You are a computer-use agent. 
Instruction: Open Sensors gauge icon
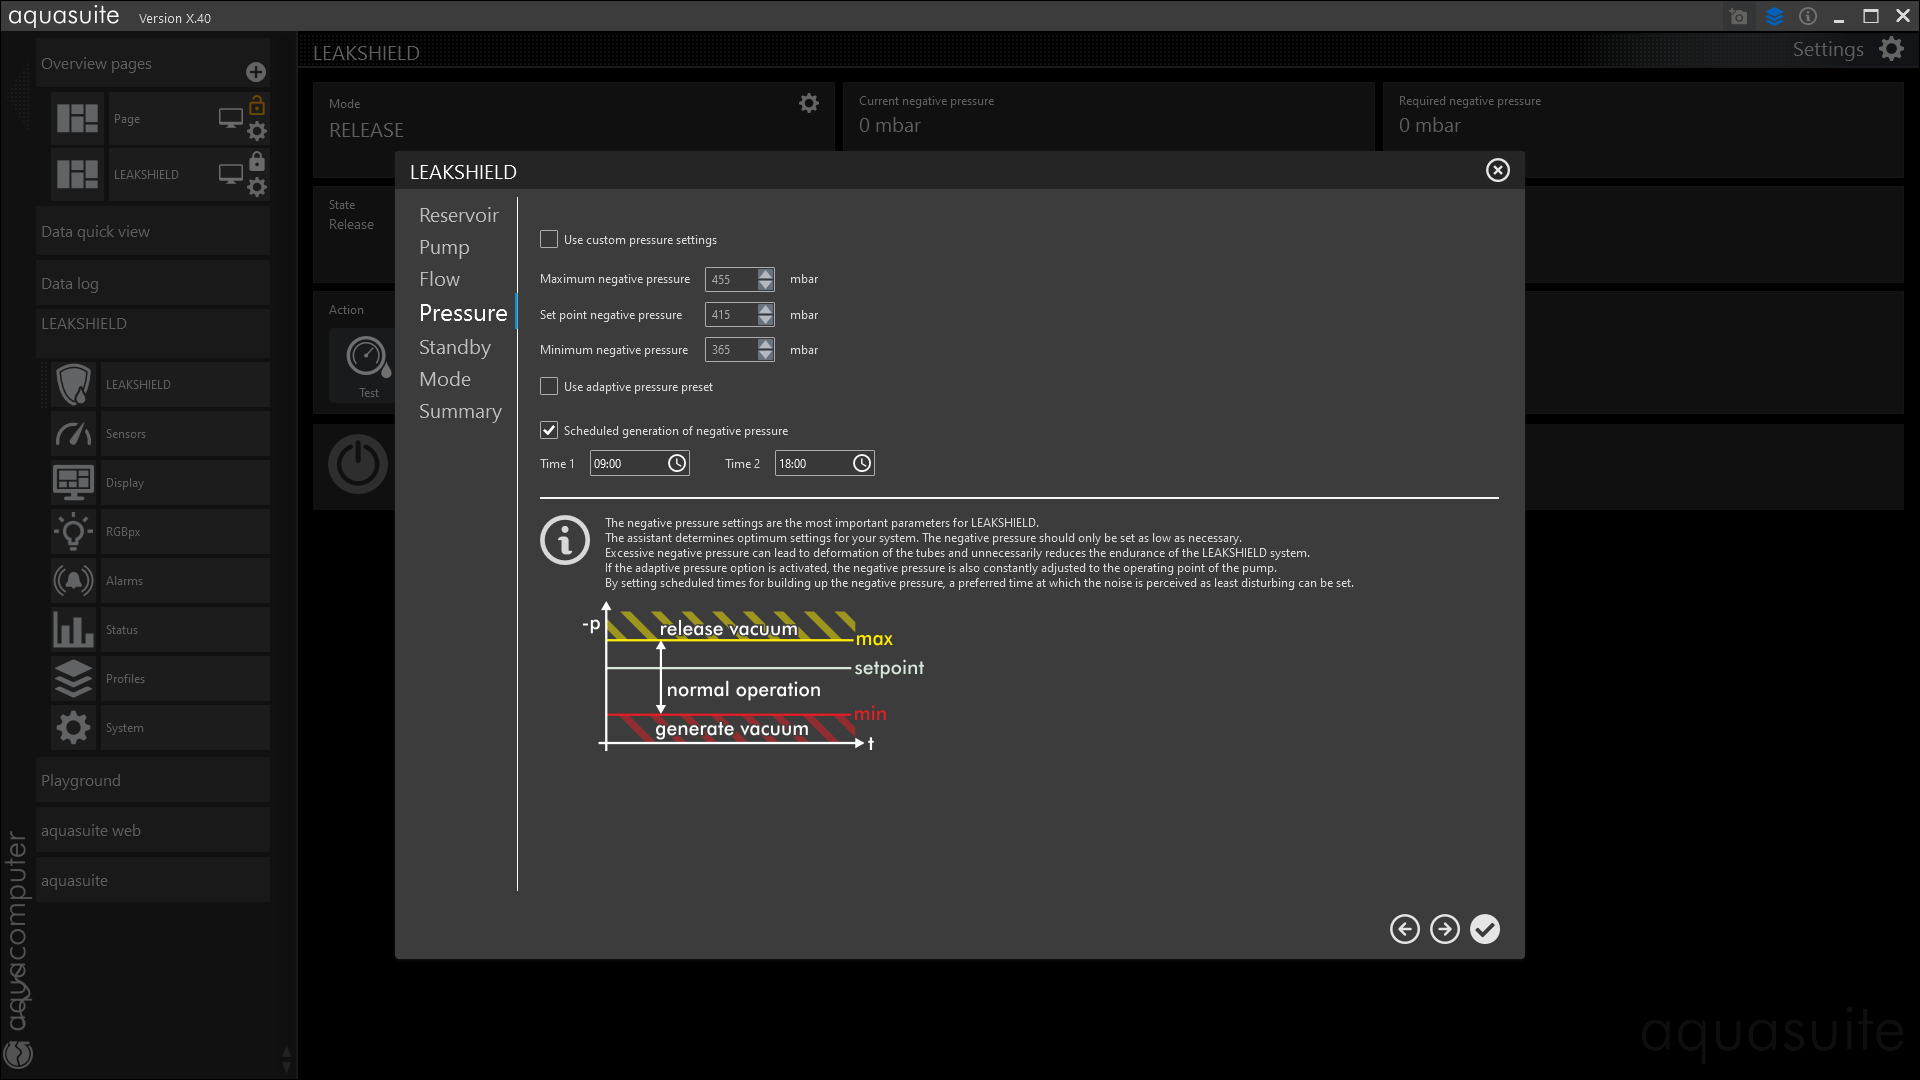[x=73, y=433]
